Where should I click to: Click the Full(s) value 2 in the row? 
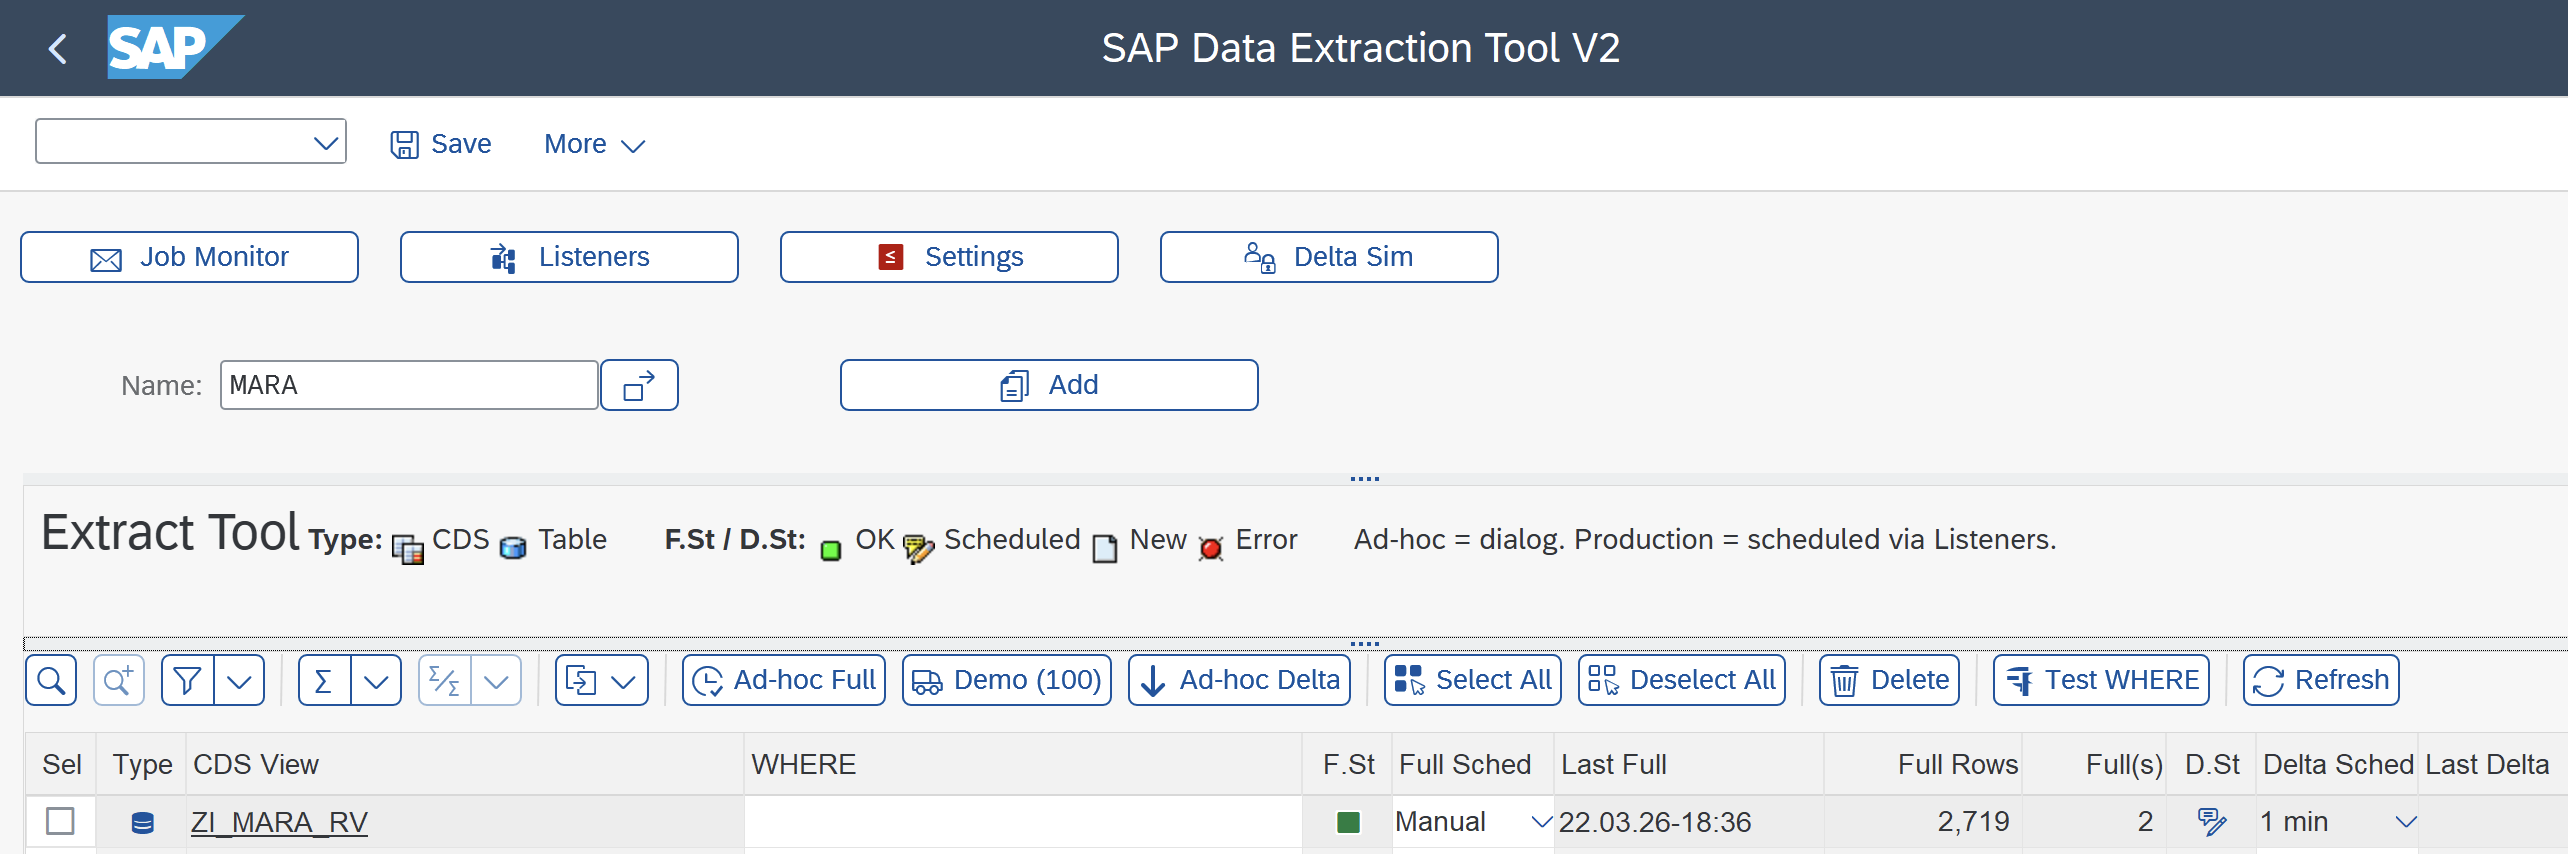[2145, 822]
